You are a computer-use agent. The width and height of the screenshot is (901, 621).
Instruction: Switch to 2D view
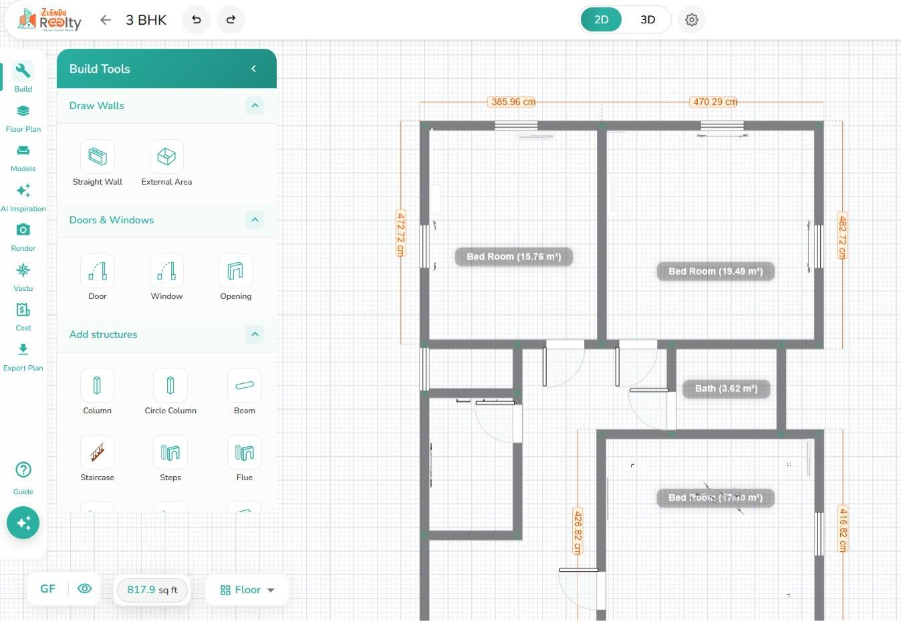pyautogui.click(x=601, y=20)
